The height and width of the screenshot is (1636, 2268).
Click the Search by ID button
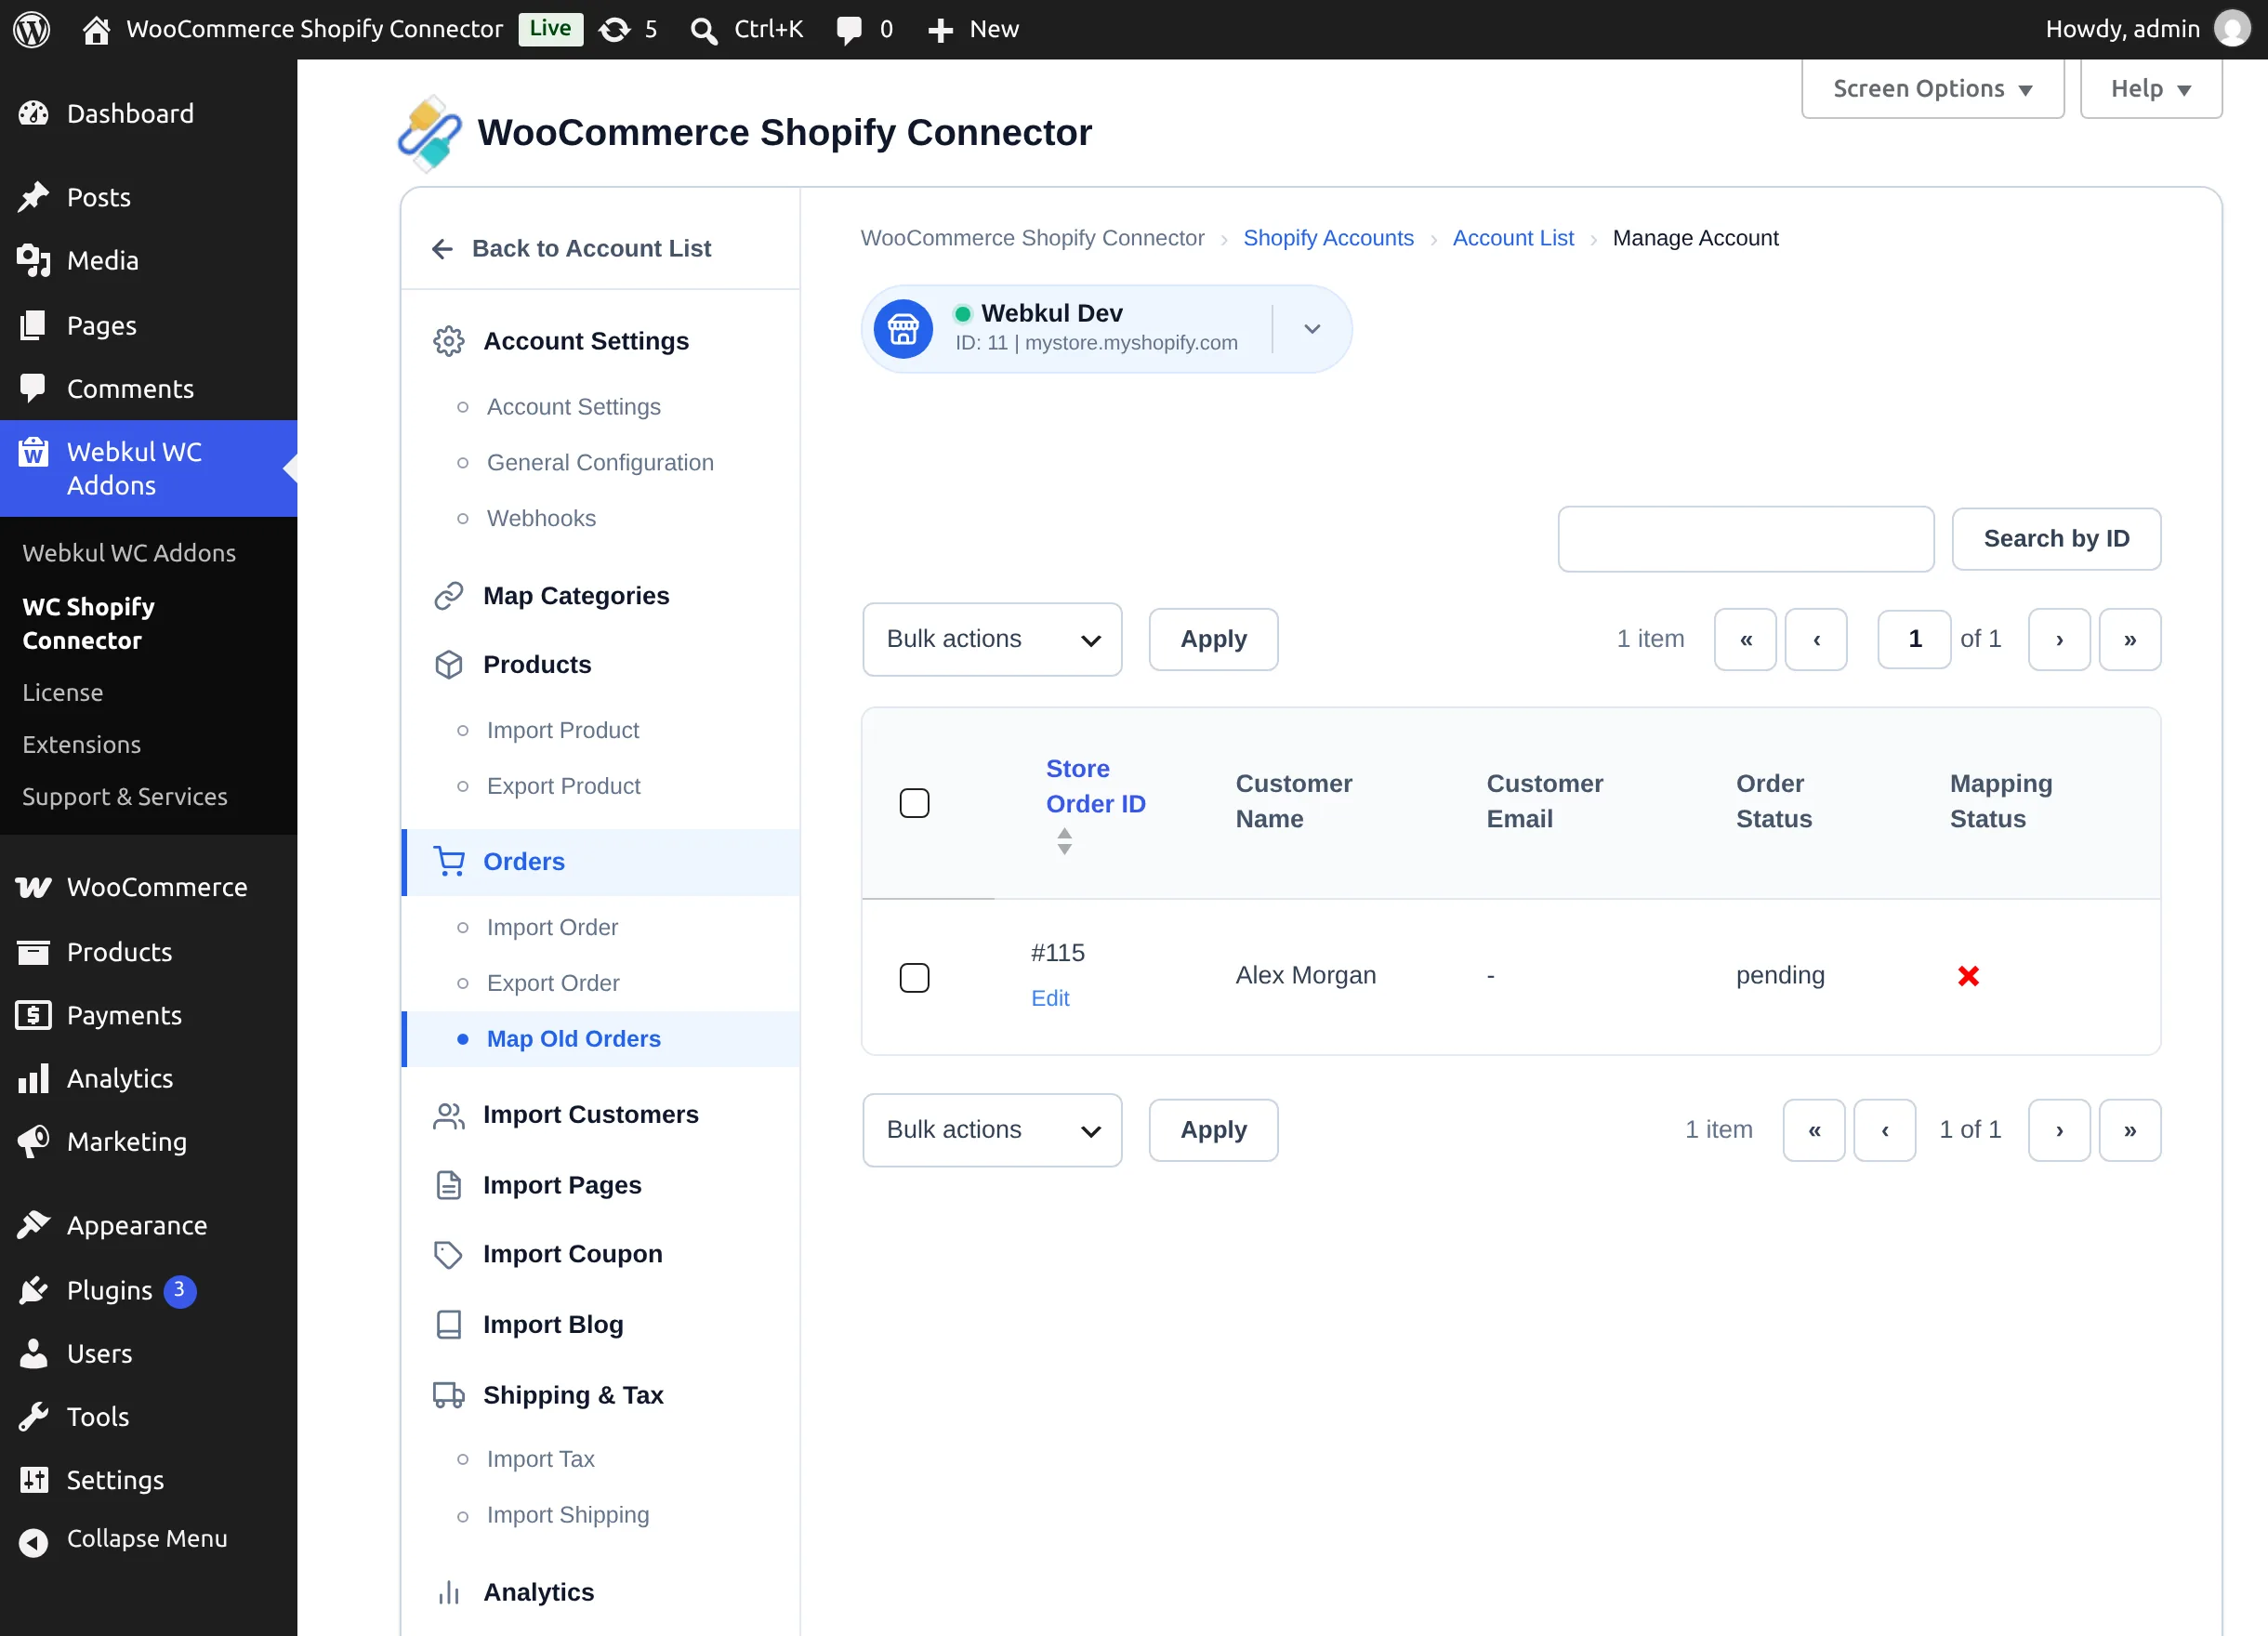click(2056, 539)
